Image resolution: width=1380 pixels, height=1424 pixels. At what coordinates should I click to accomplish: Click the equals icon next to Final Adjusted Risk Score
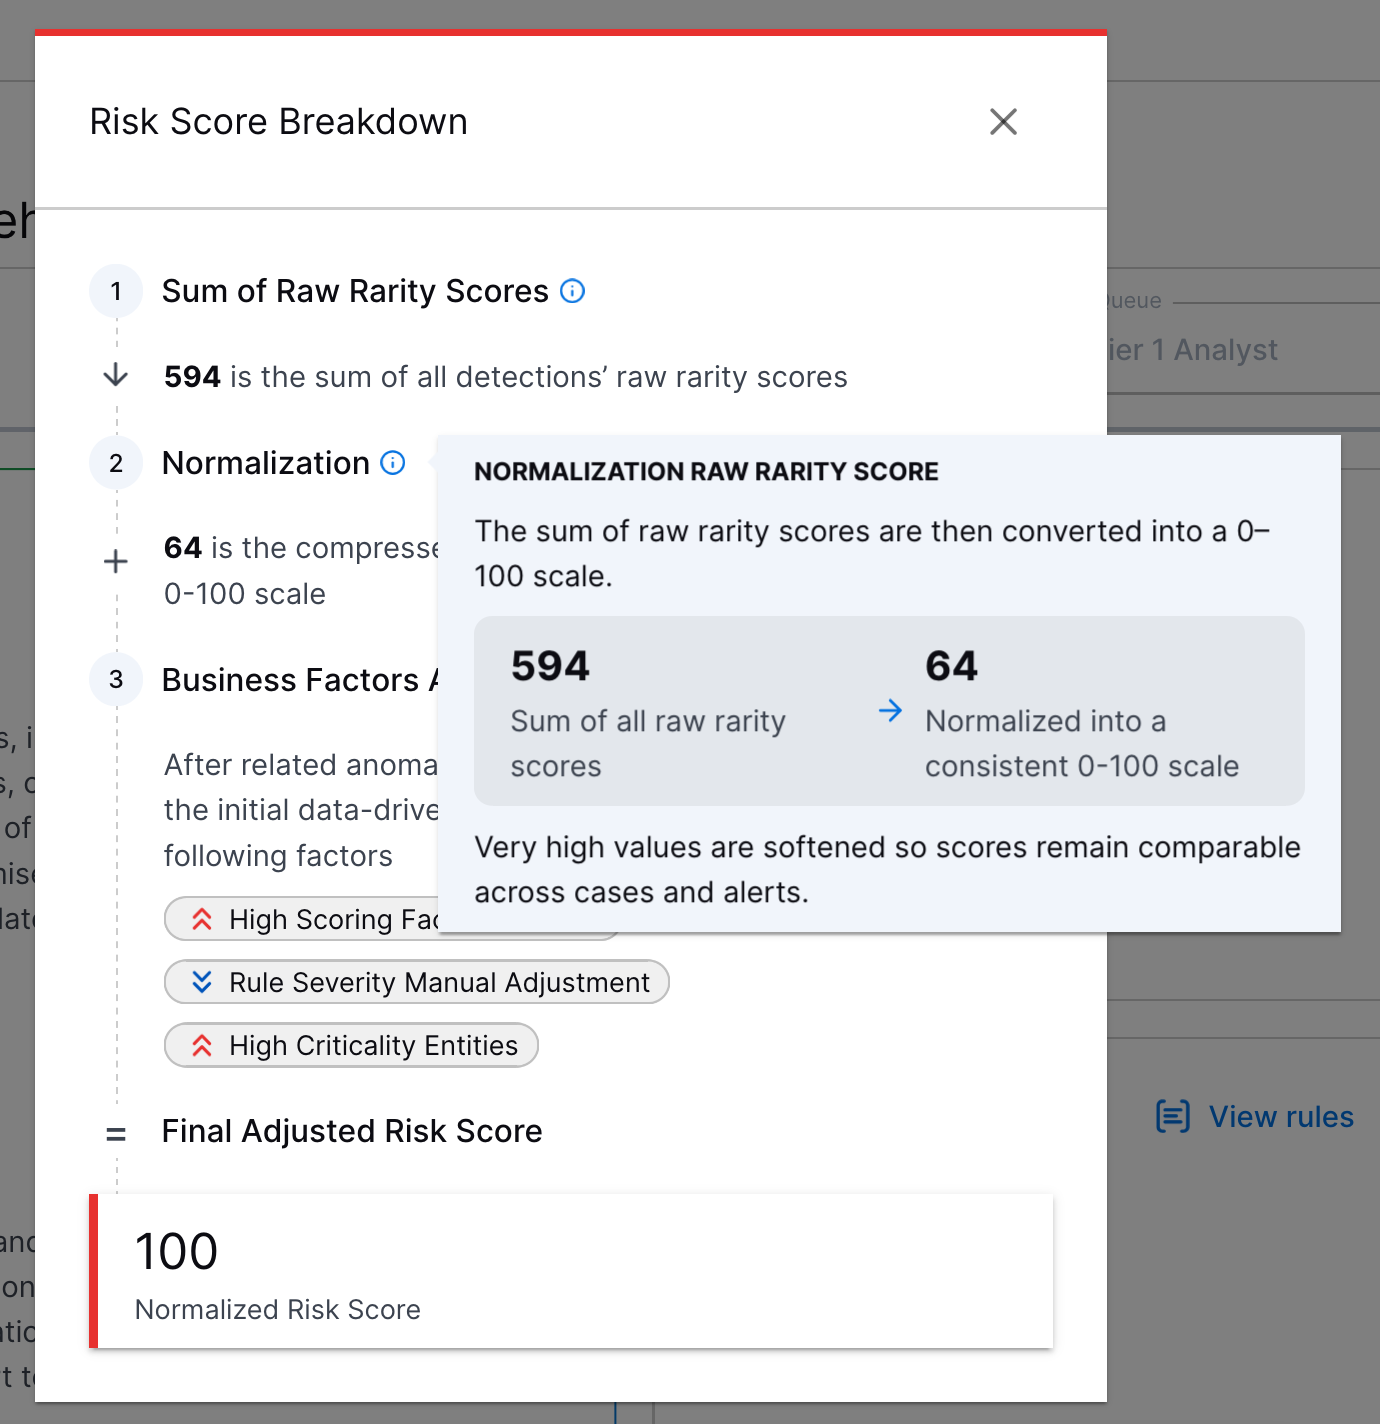pos(116,1133)
